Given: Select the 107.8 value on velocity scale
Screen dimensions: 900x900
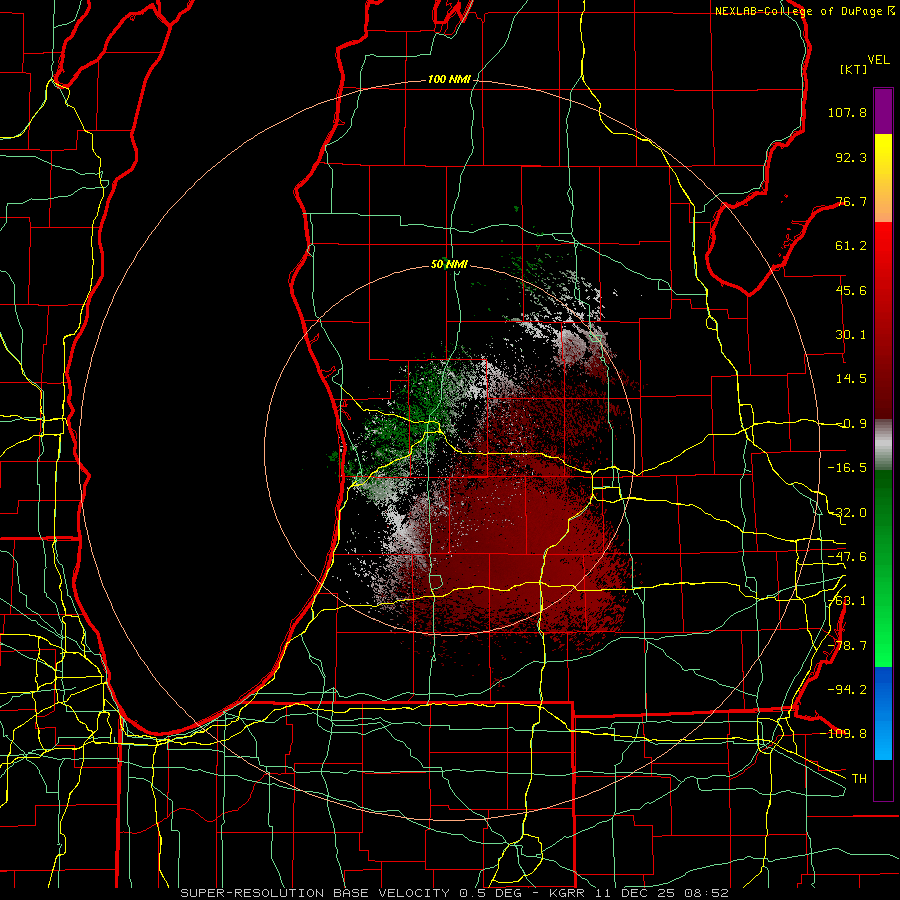Looking at the screenshot, I should click(847, 112).
